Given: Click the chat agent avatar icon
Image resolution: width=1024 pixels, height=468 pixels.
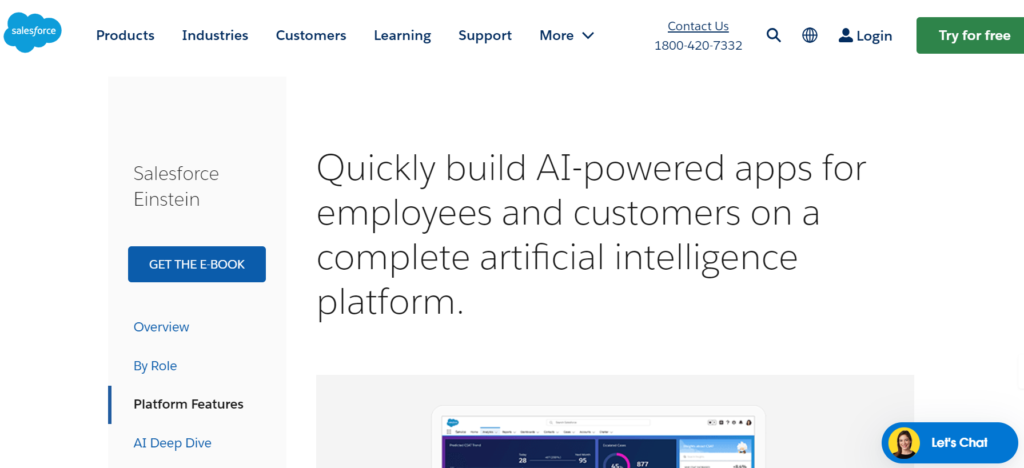Looking at the screenshot, I should pos(903,442).
